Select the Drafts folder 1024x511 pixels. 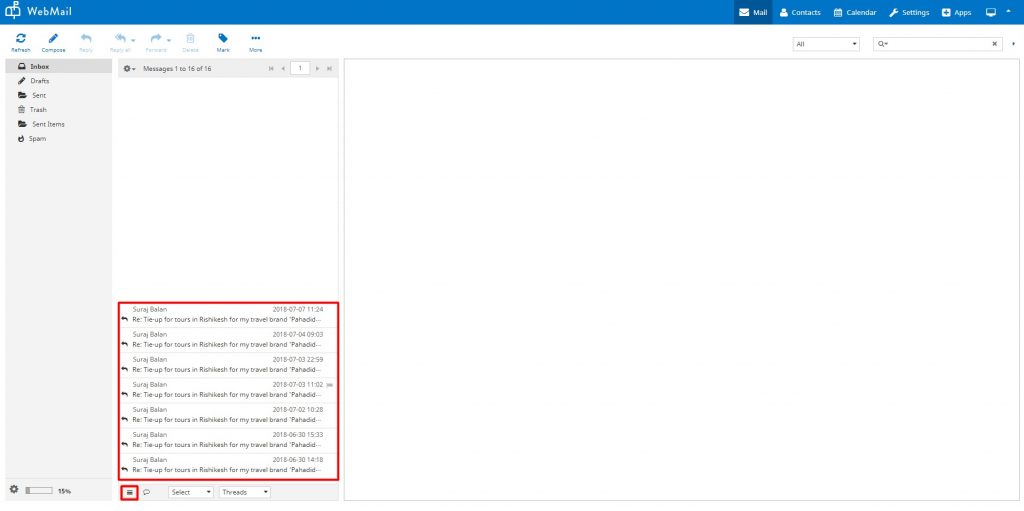[x=39, y=80]
